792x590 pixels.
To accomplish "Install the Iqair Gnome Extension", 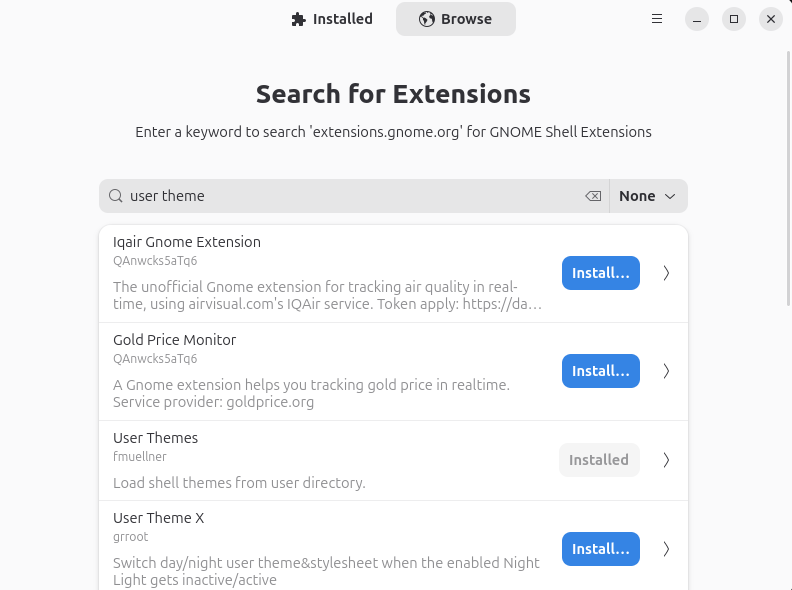I will coord(600,273).
